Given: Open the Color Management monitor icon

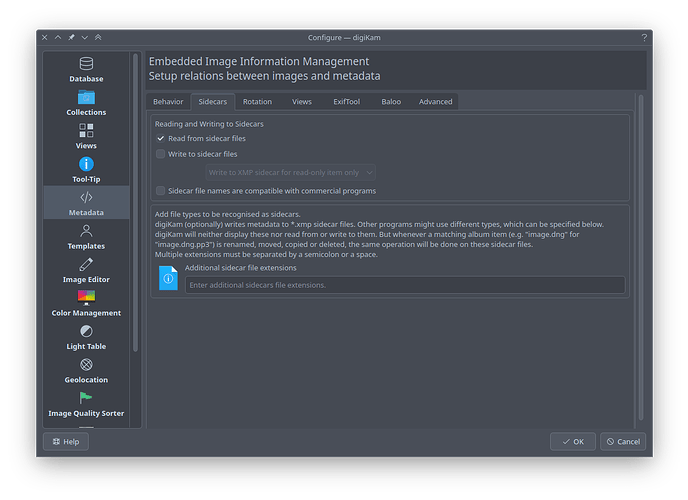Looking at the screenshot, I should click(x=86, y=298).
